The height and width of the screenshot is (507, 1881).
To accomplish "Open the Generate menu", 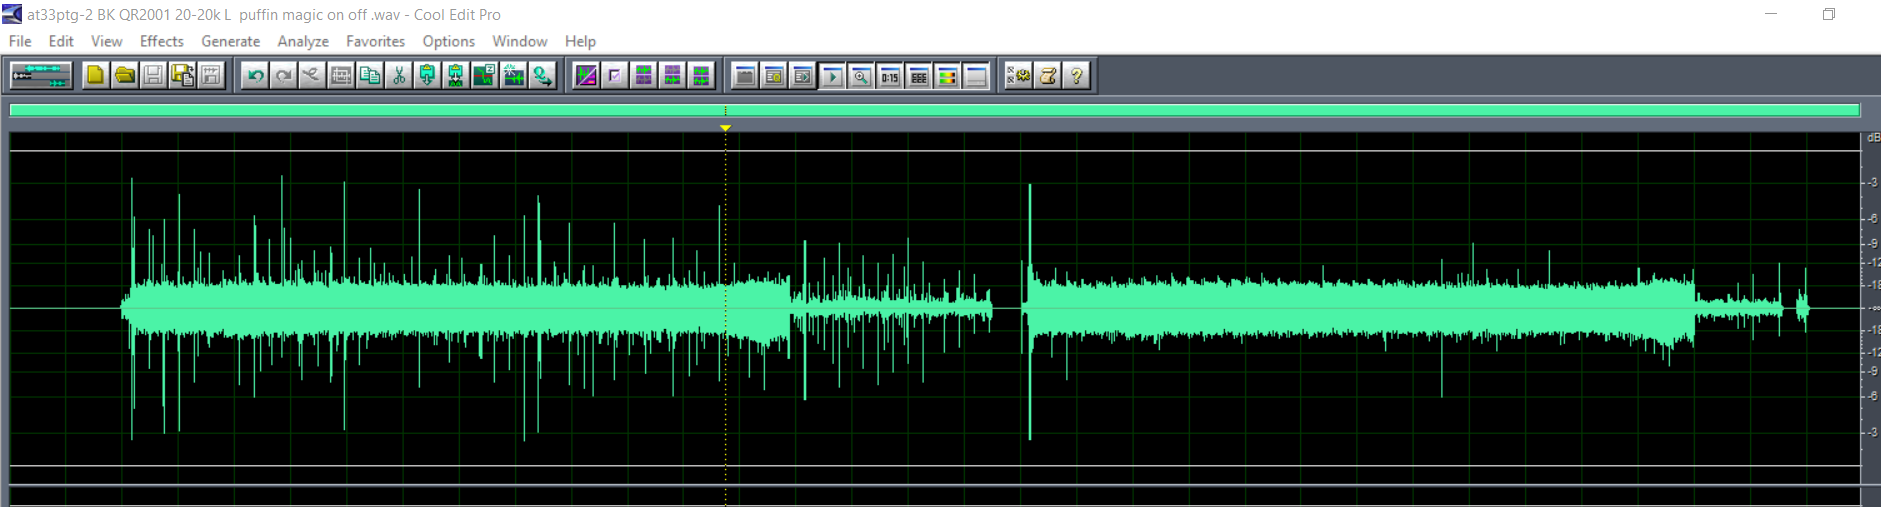I will point(230,41).
